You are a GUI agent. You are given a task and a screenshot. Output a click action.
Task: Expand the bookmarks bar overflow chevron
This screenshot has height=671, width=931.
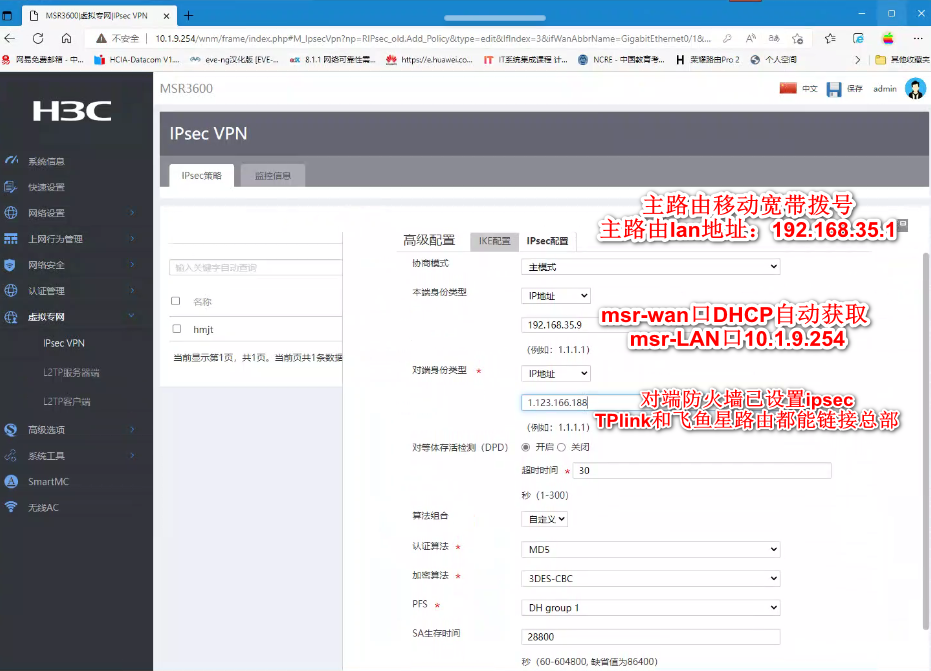[857, 59]
